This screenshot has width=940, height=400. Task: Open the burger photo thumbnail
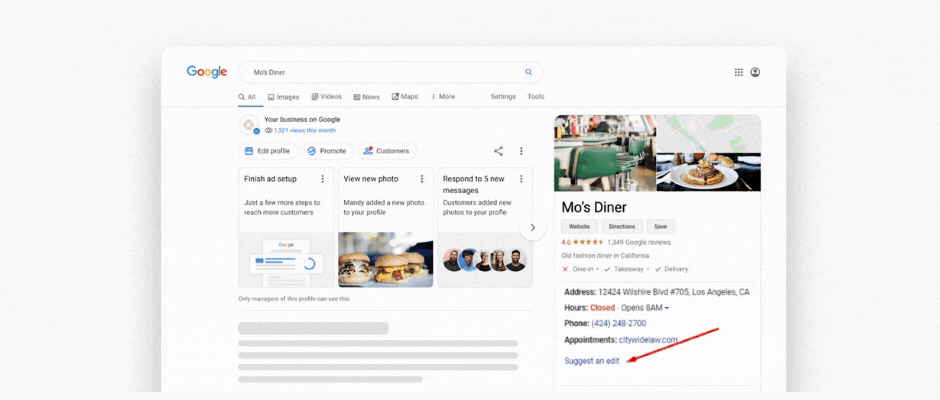[x=385, y=260]
